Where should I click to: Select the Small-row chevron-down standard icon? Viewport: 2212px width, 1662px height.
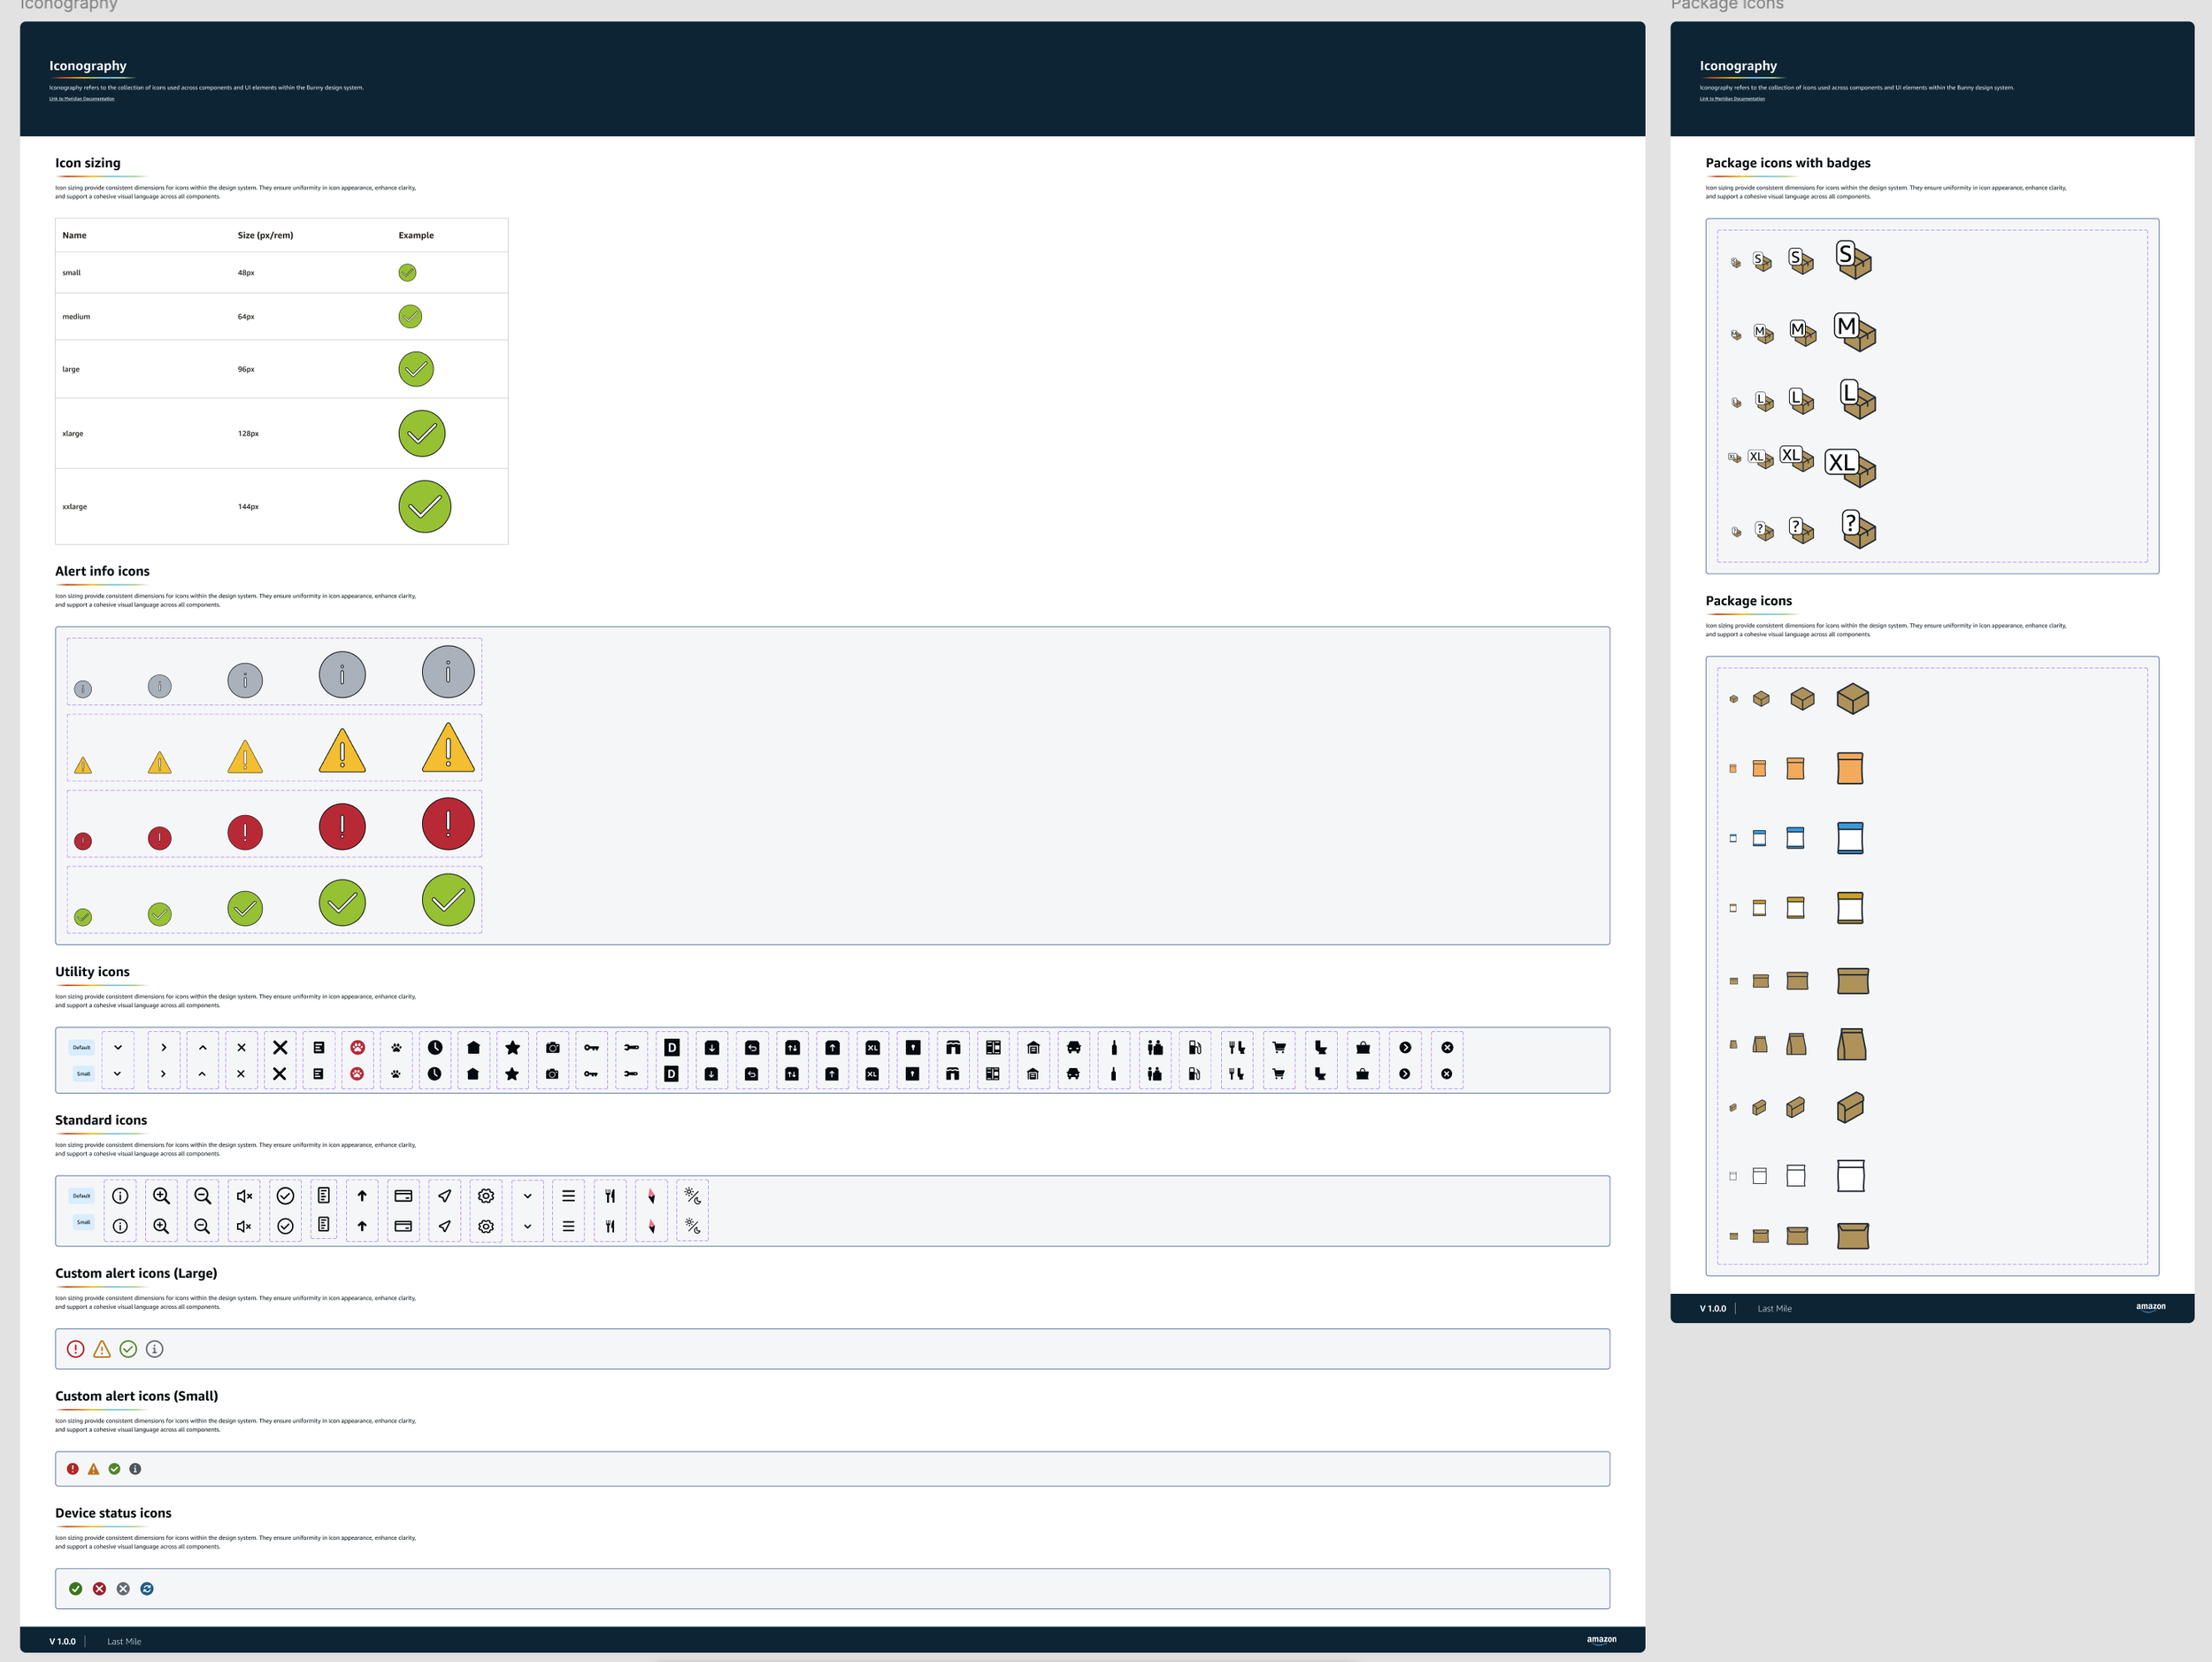click(528, 1226)
